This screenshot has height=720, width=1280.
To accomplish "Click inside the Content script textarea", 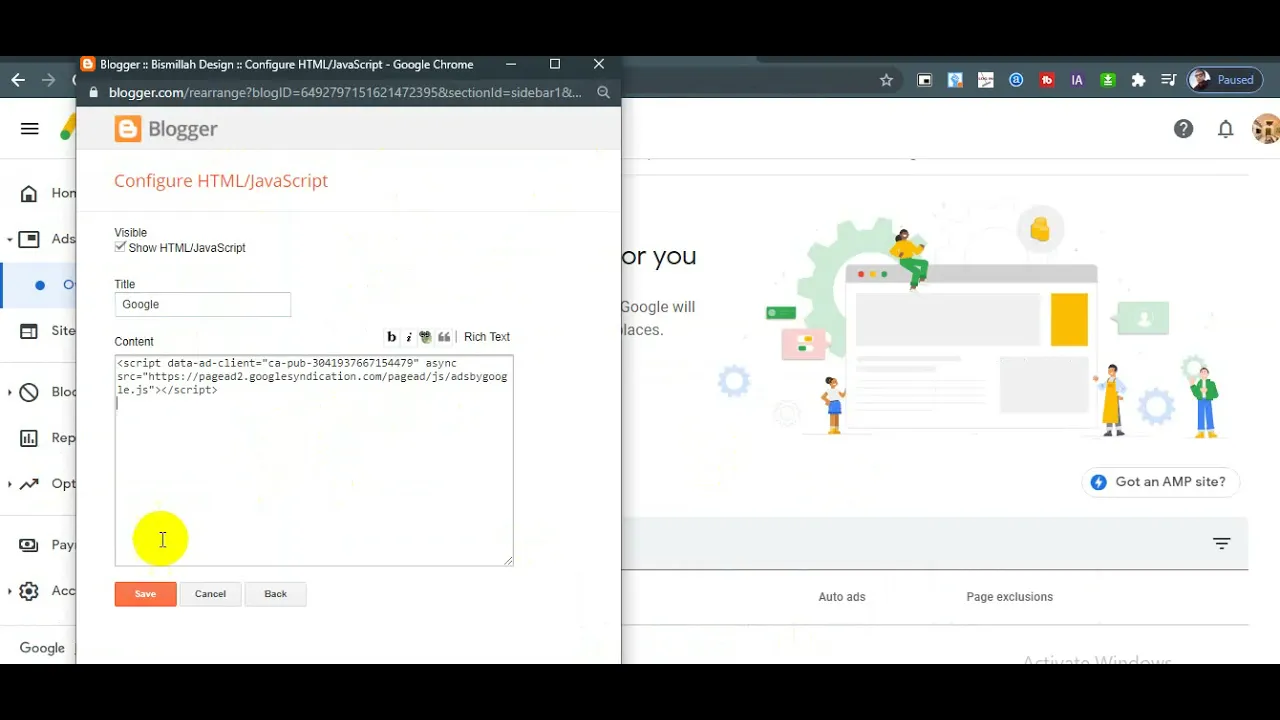I will click(314, 460).
